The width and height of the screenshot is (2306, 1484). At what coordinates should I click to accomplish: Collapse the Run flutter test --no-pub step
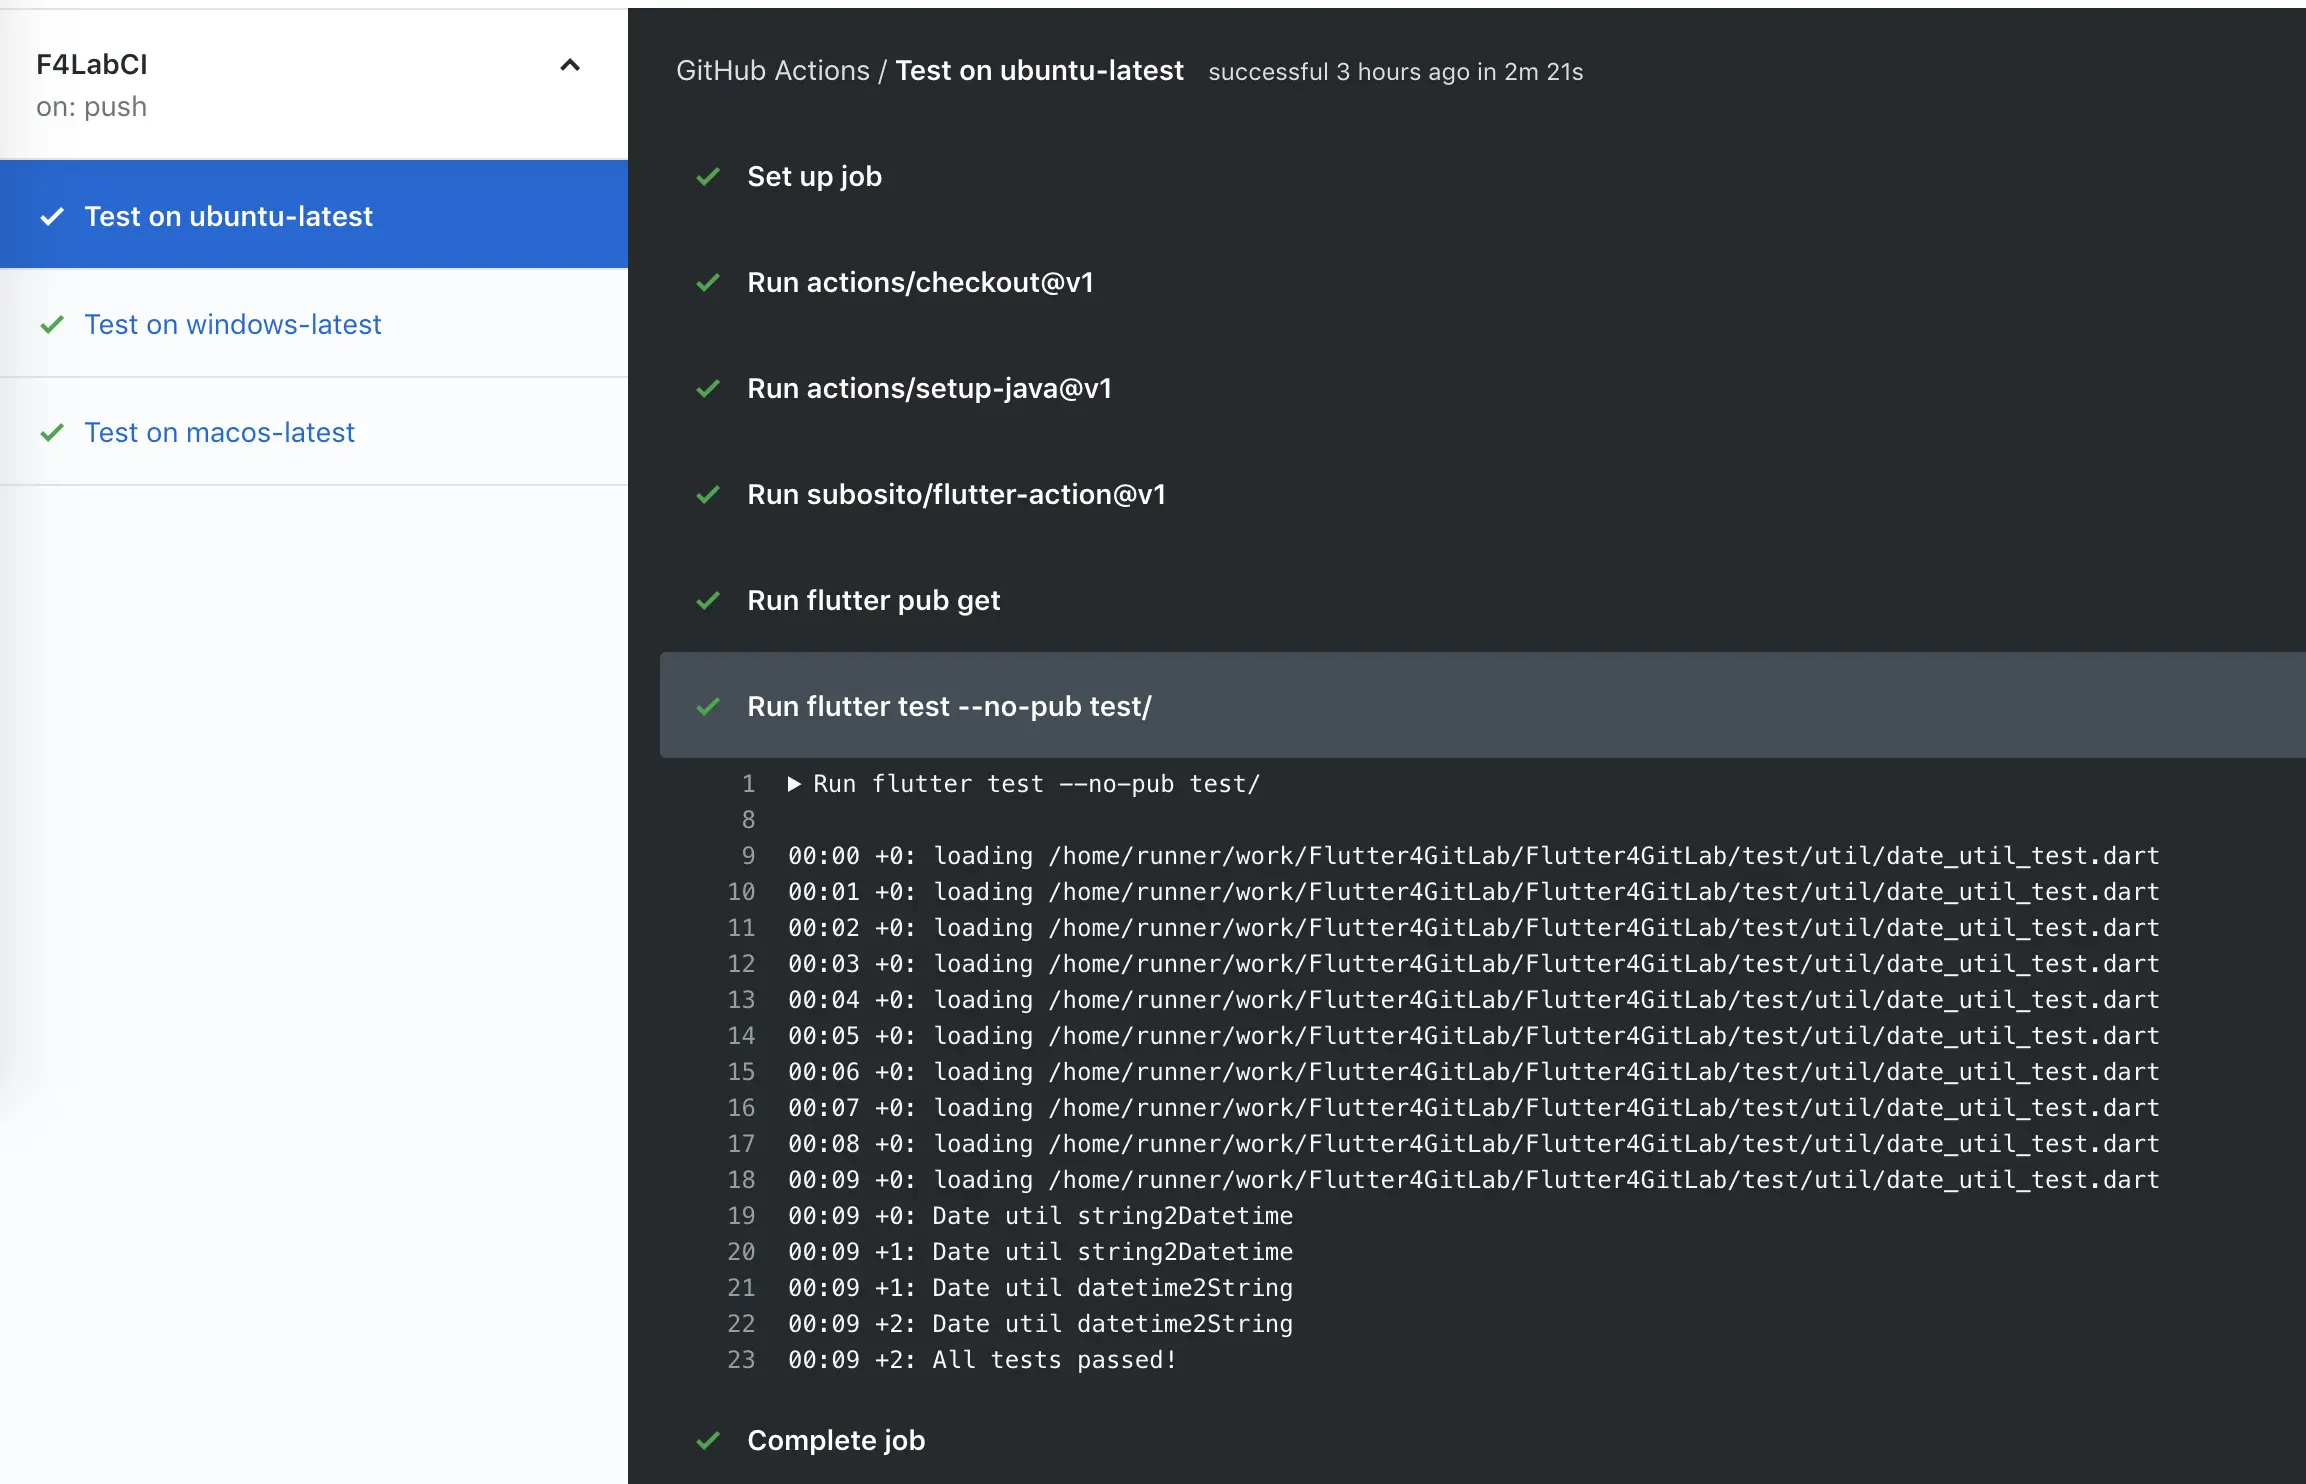click(950, 705)
